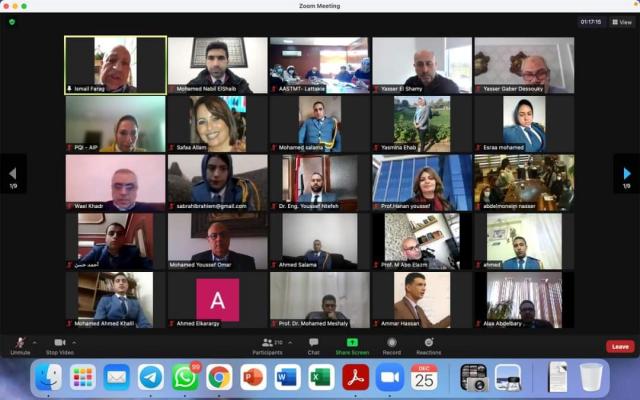
Task: Click the green encryption shield icon
Action: click(12, 22)
